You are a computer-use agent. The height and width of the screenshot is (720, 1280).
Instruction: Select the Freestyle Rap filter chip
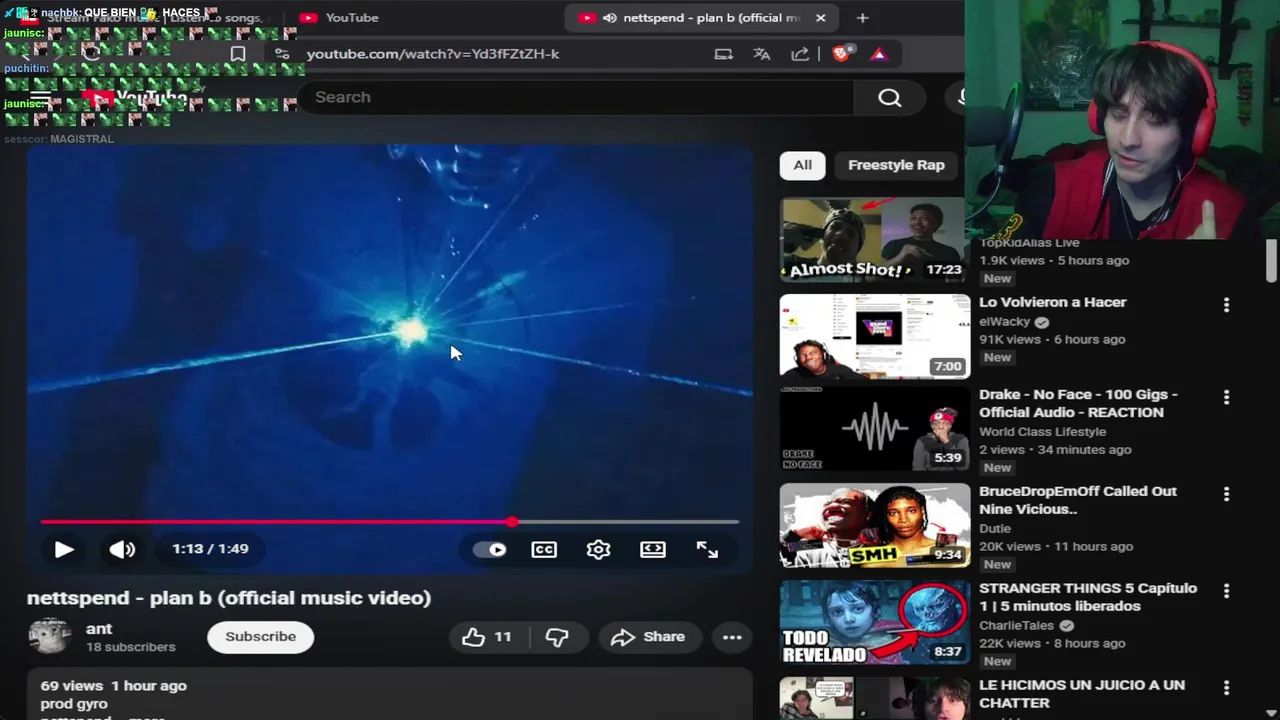click(896, 165)
